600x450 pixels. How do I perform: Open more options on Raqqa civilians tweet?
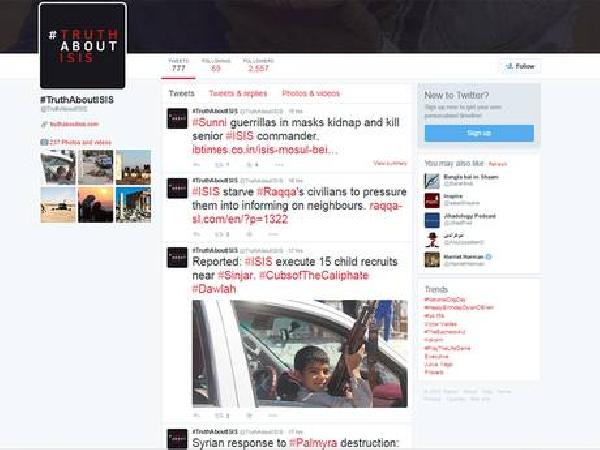click(x=273, y=234)
